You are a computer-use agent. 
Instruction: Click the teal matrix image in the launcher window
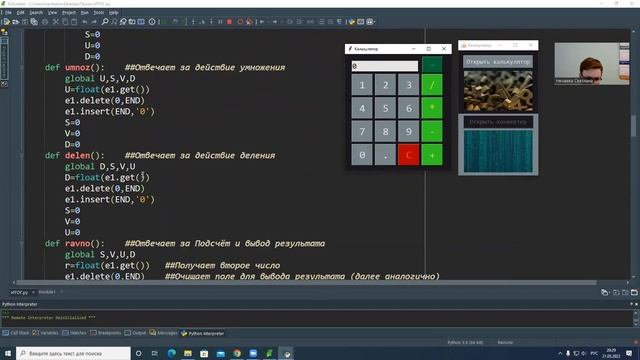(x=498, y=151)
